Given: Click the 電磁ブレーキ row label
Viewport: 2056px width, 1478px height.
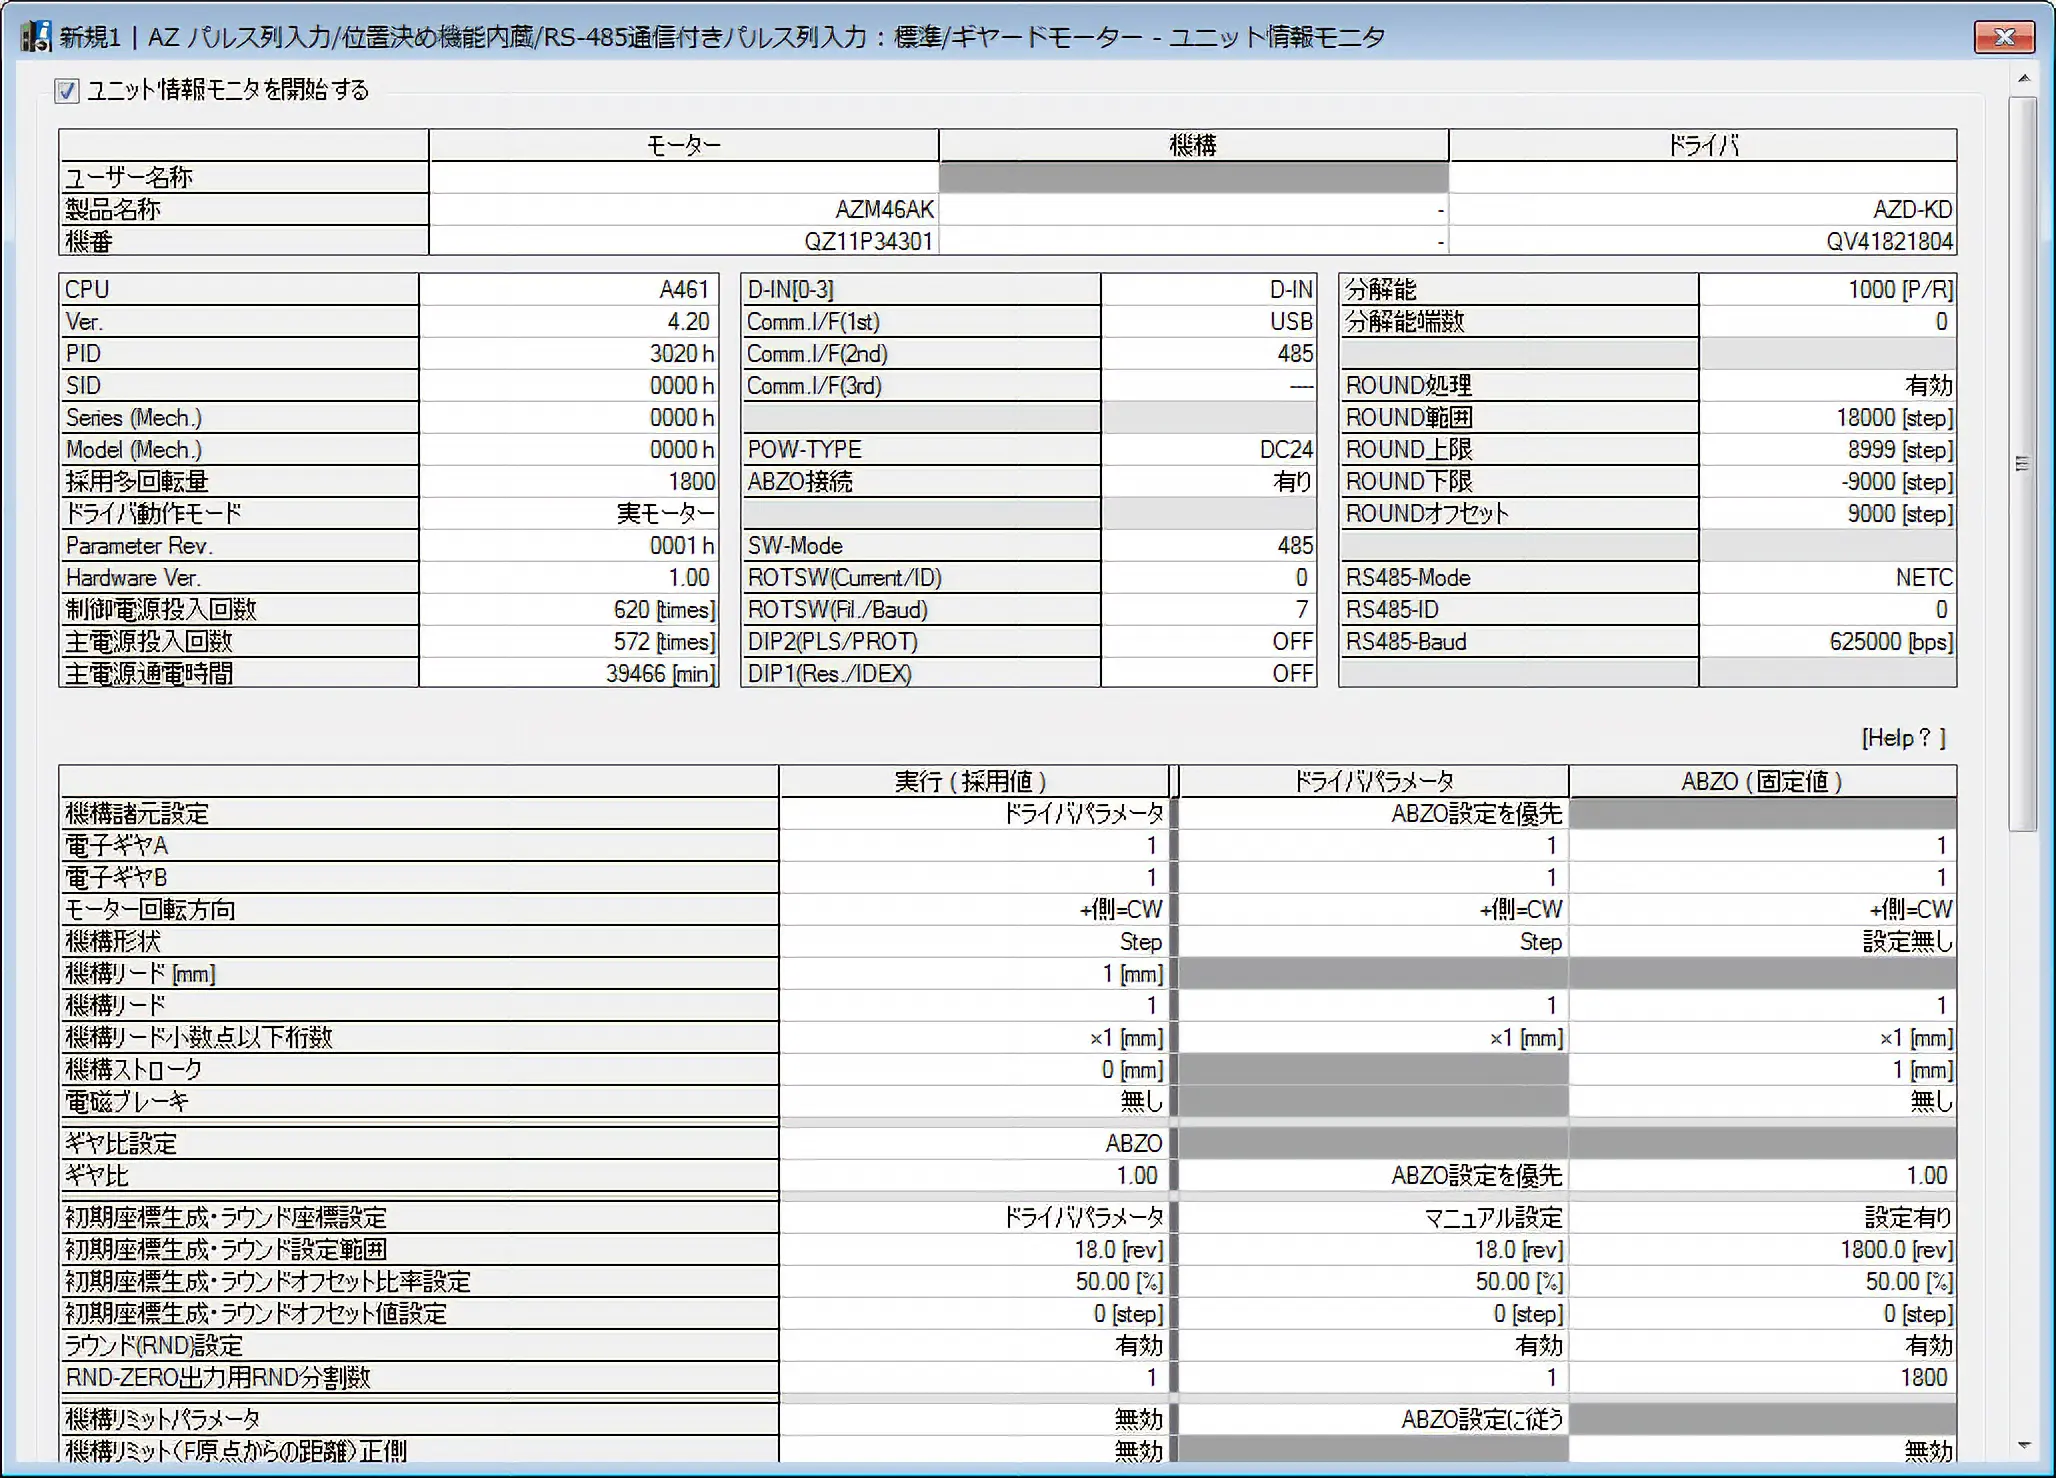Looking at the screenshot, I should [x=419, y=1101].
